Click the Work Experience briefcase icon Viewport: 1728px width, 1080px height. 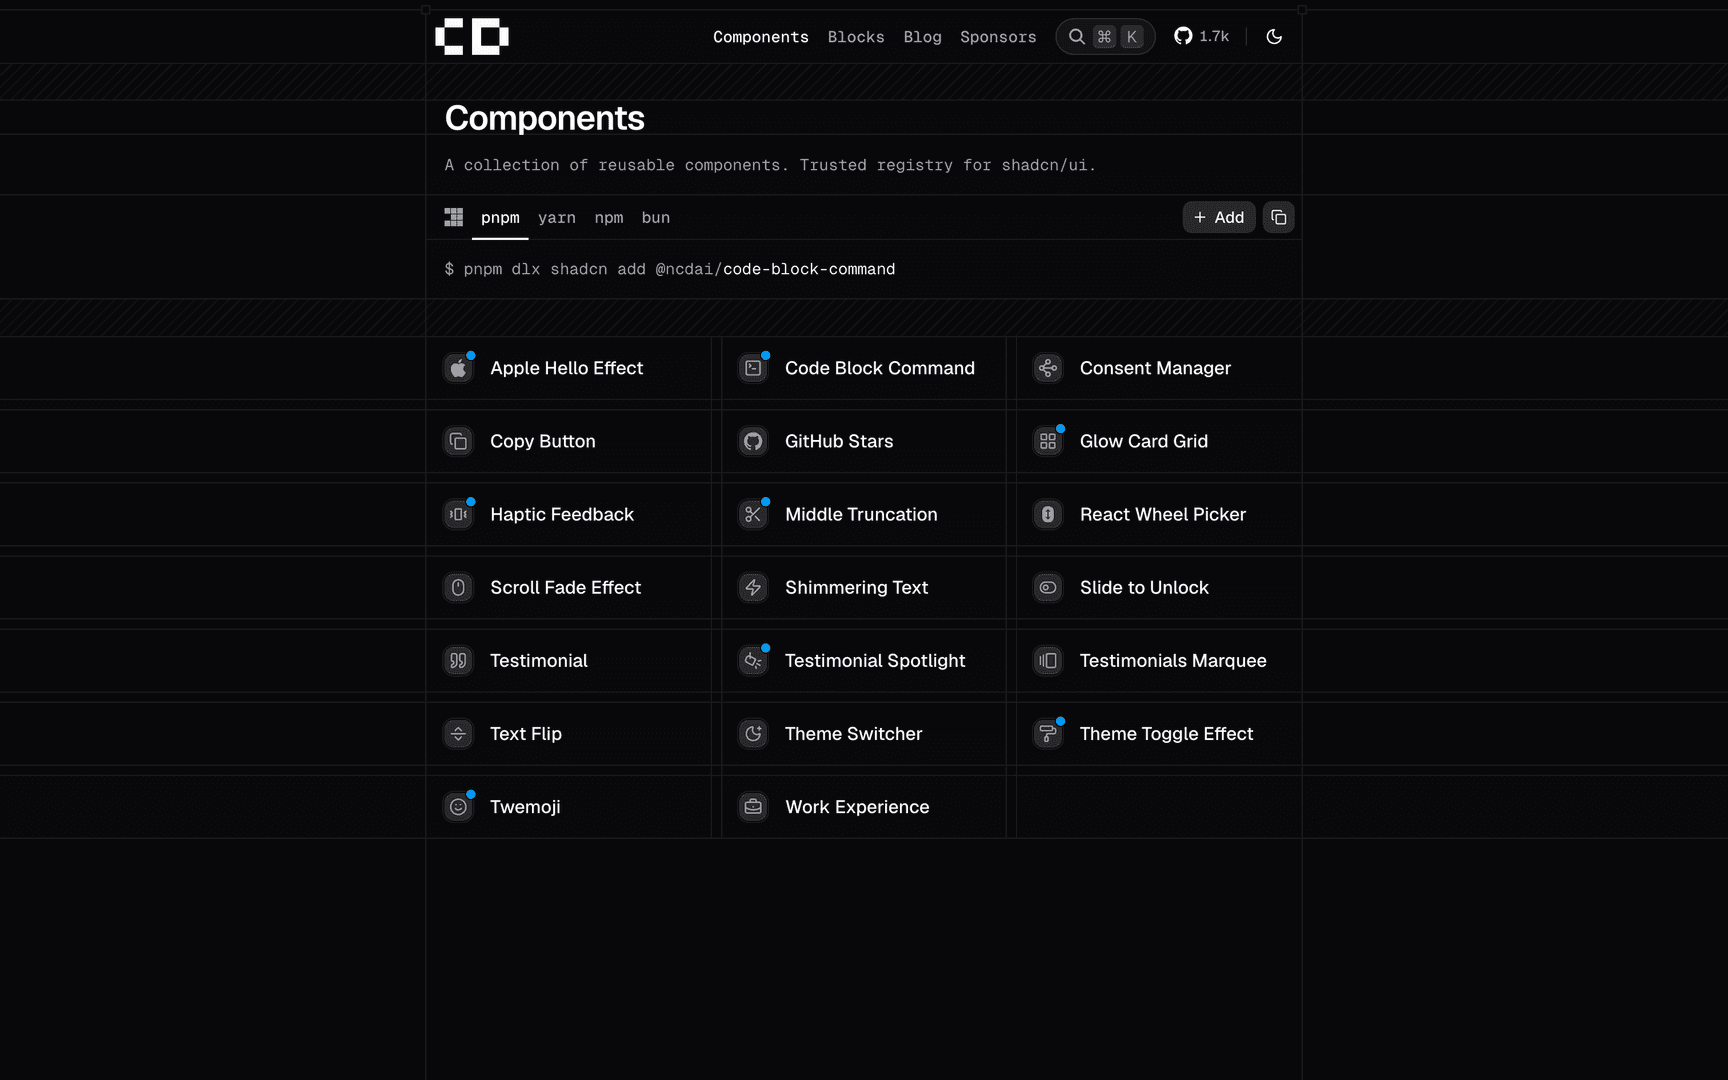[753, 806]
